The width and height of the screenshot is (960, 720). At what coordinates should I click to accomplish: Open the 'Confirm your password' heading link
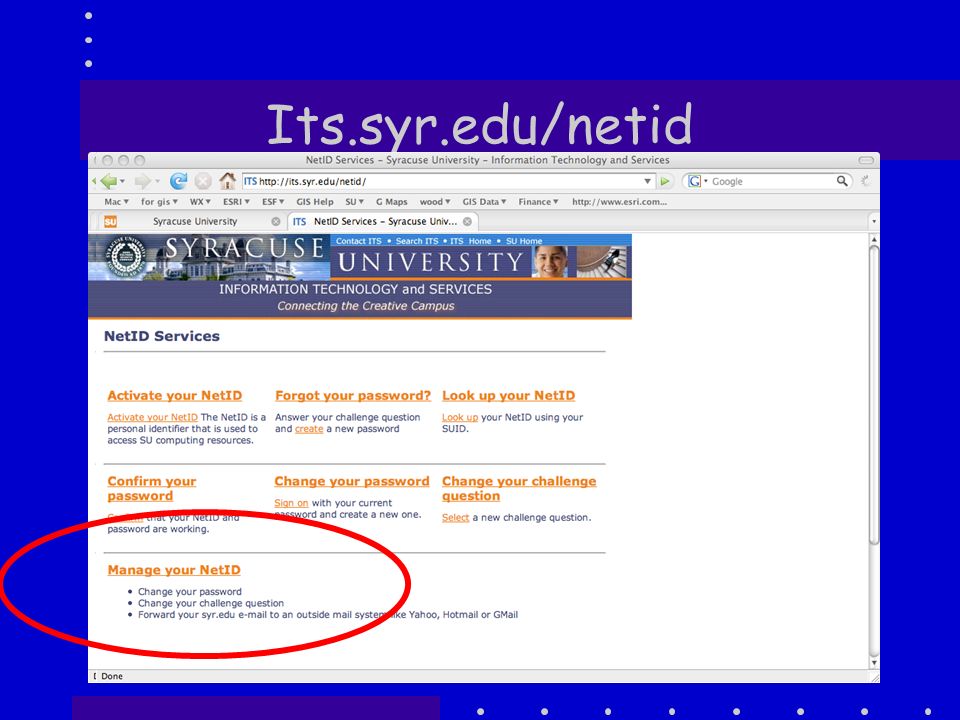(152, 489)
